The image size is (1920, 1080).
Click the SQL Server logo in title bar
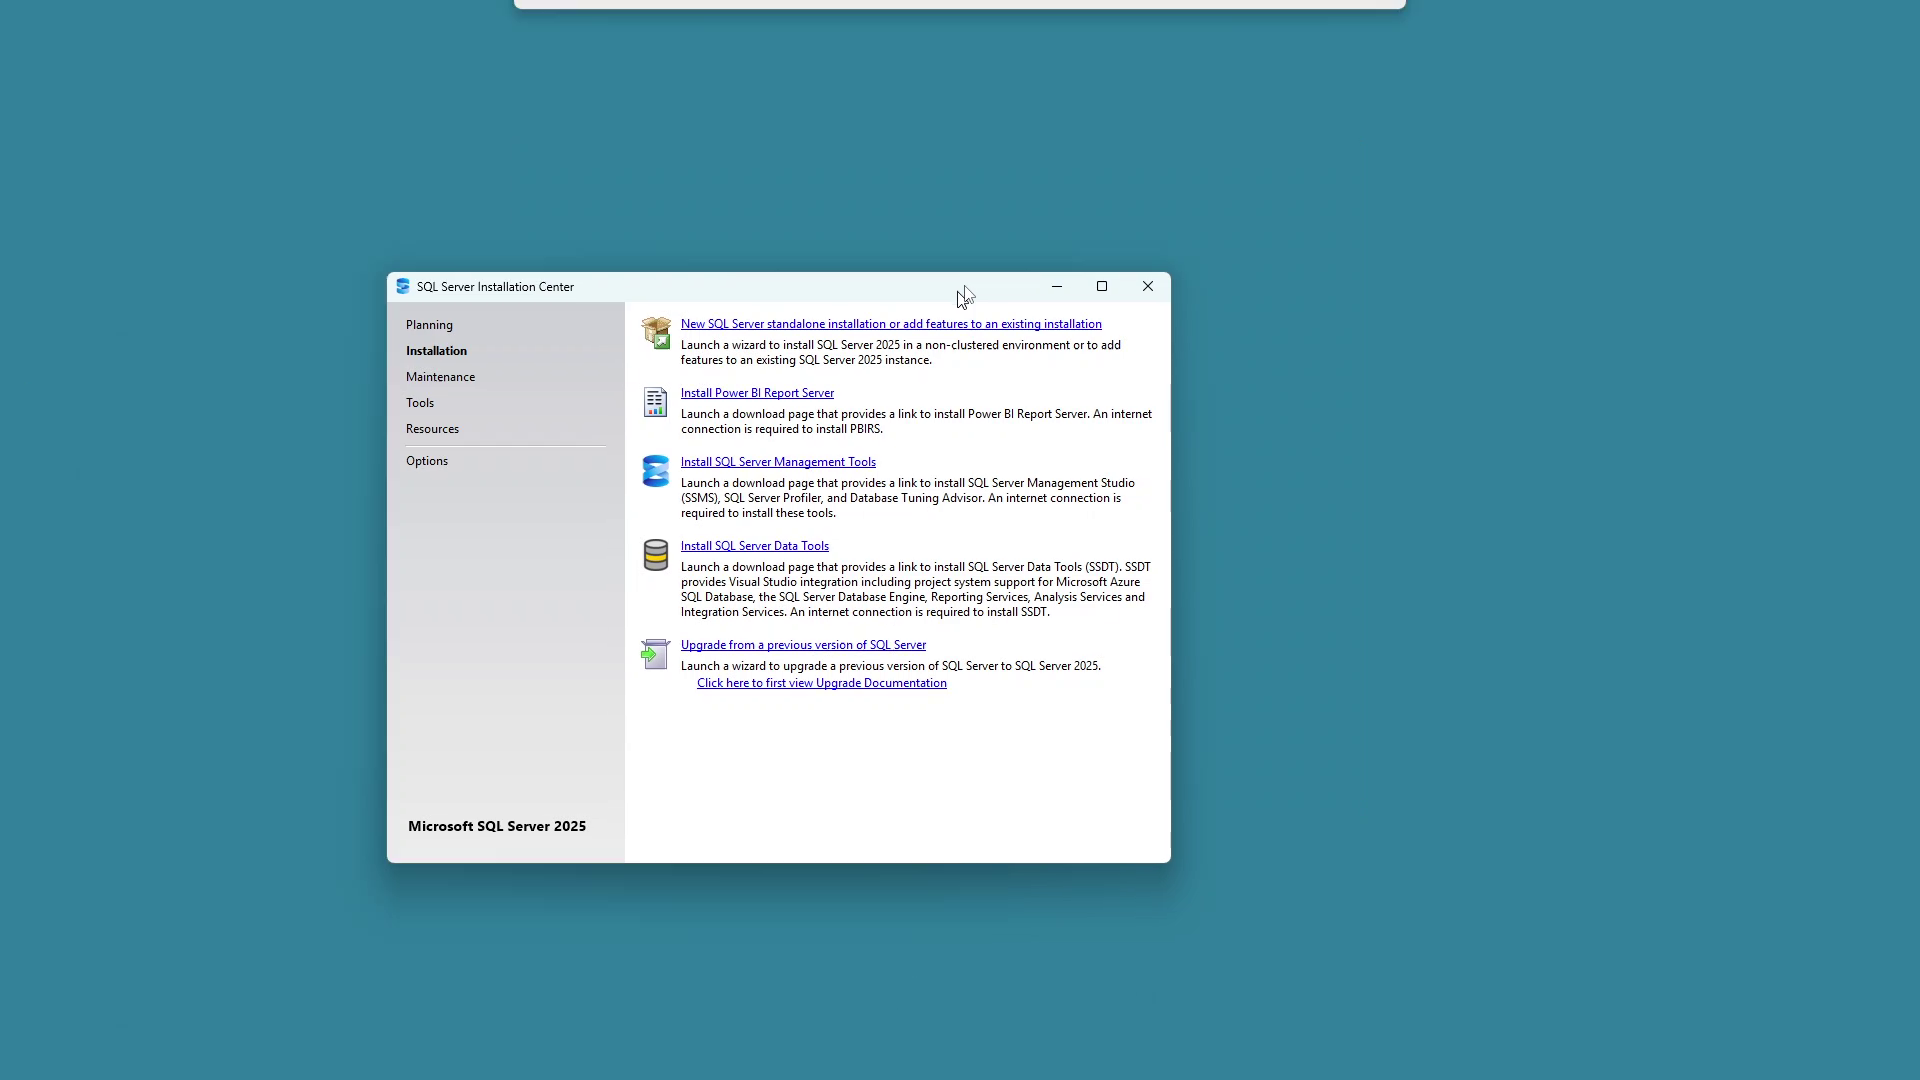pyautogui.click(x=403, y=287)
